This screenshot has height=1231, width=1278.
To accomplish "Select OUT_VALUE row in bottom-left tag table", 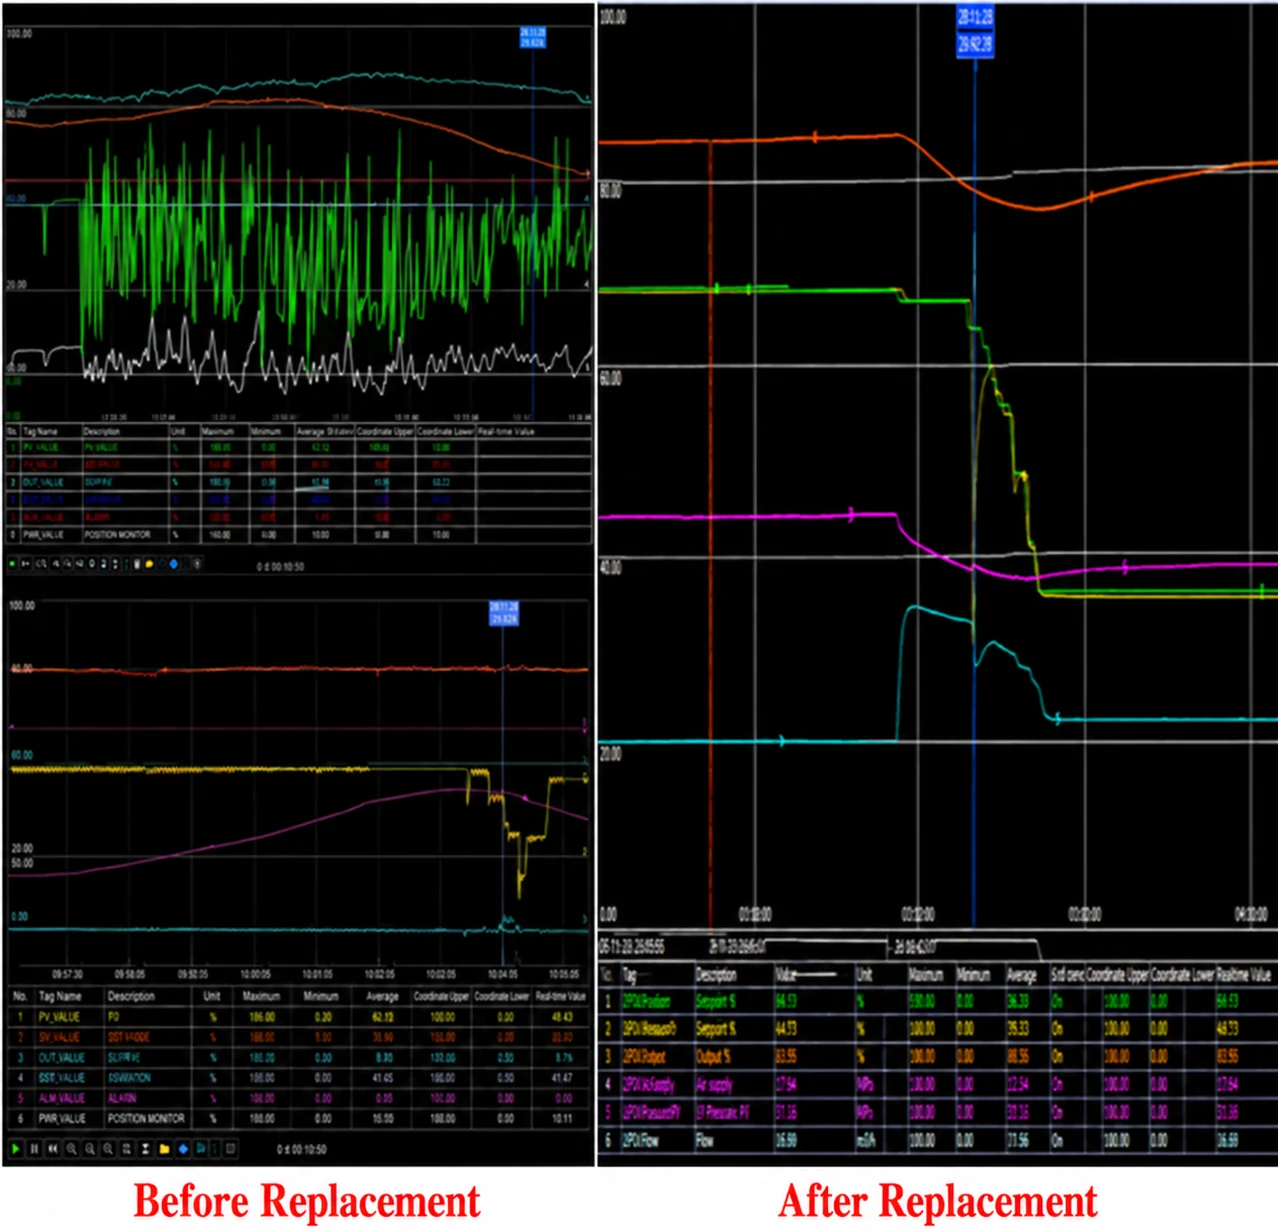I will tap(299, 1057).
